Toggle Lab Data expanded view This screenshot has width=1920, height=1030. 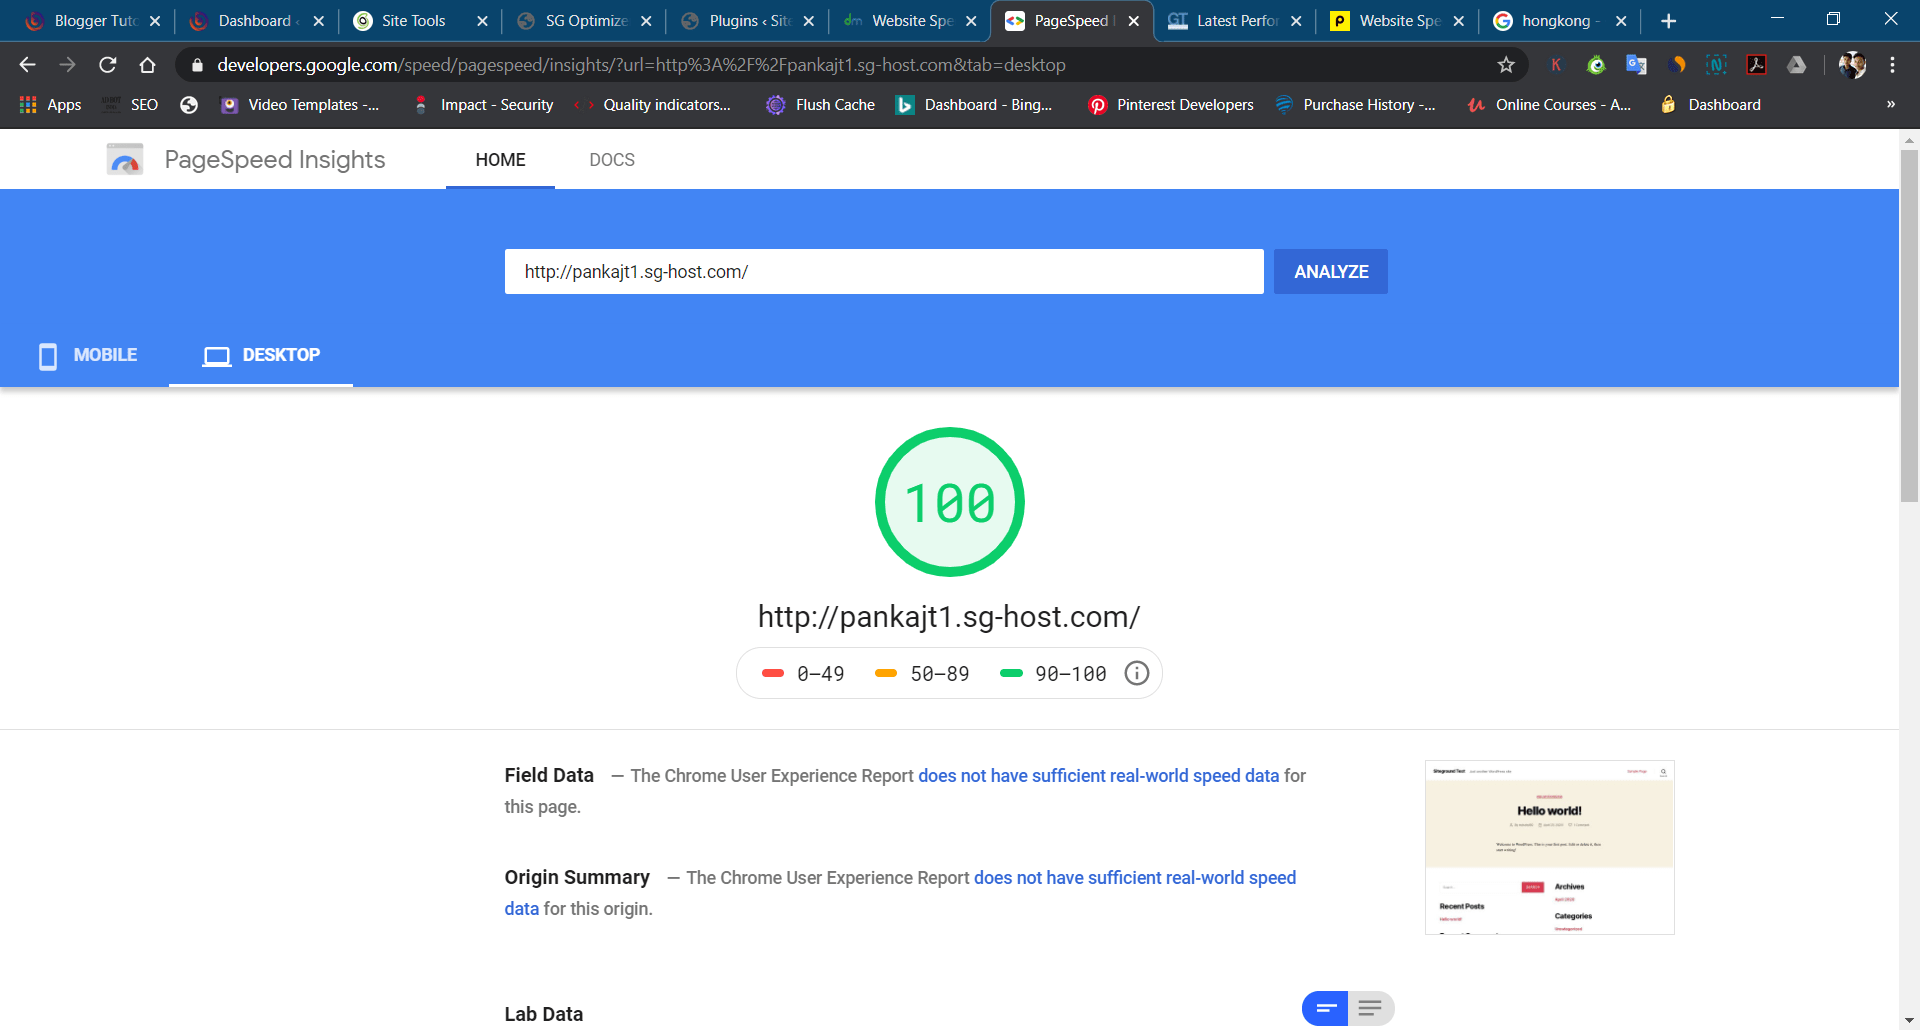pyautogui.click(x=1371, y=1008)
